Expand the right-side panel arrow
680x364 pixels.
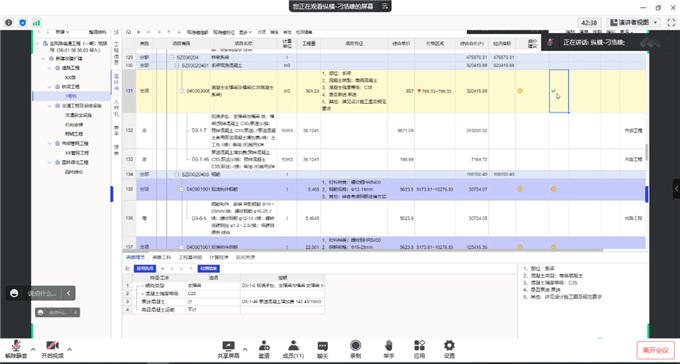pyautogui.click(x=676, y=189)
